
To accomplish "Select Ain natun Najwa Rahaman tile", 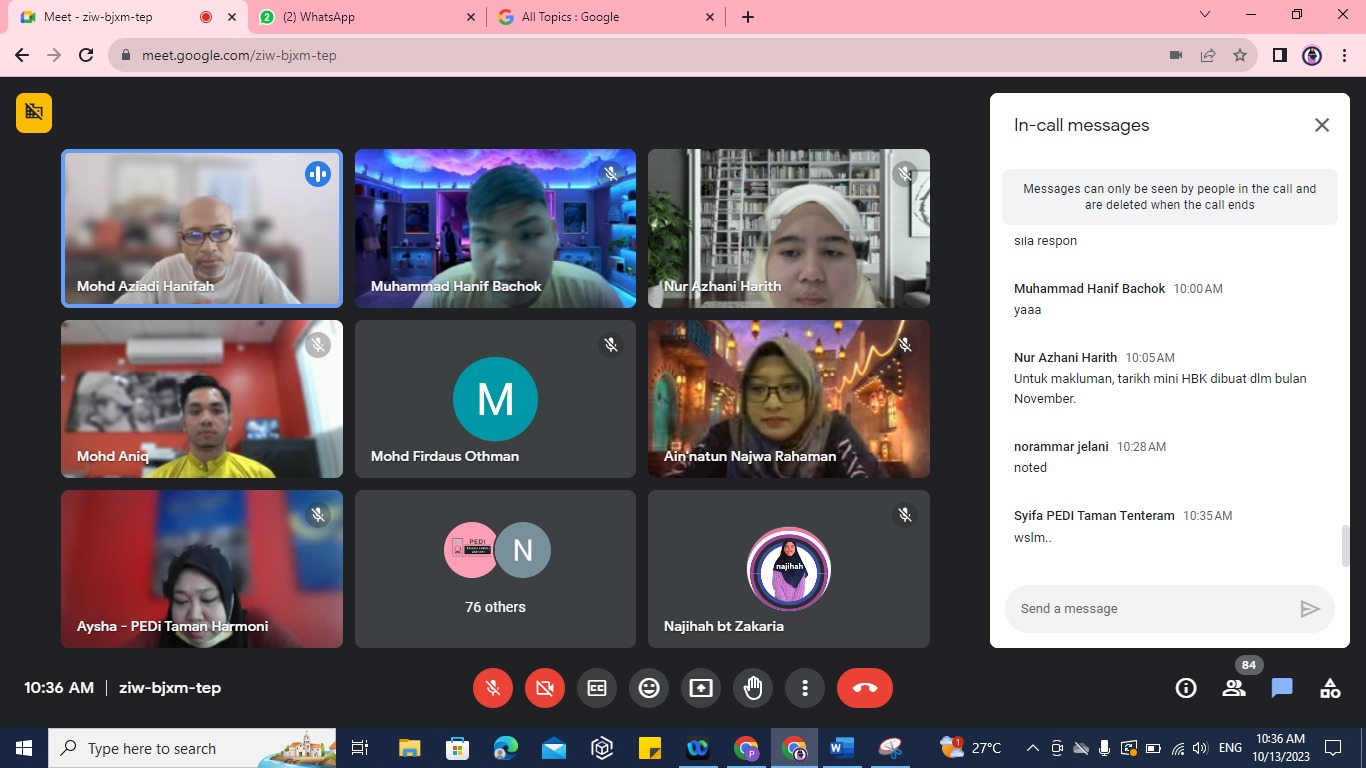I will tap(789, 399).
